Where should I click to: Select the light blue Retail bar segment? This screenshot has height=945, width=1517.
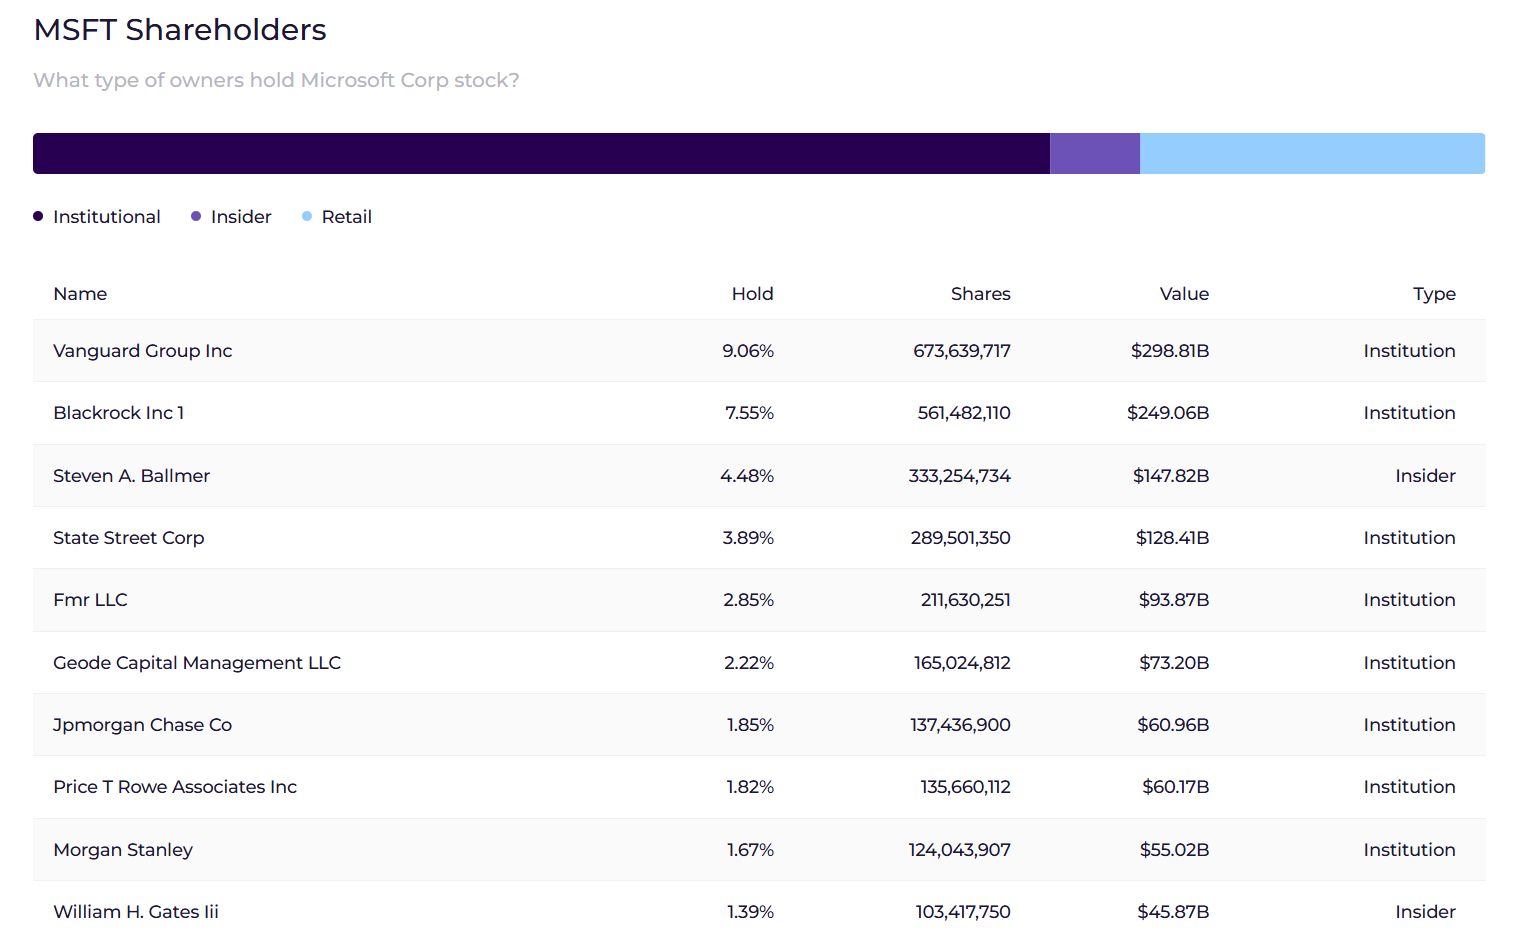[x=1312, y=153]
